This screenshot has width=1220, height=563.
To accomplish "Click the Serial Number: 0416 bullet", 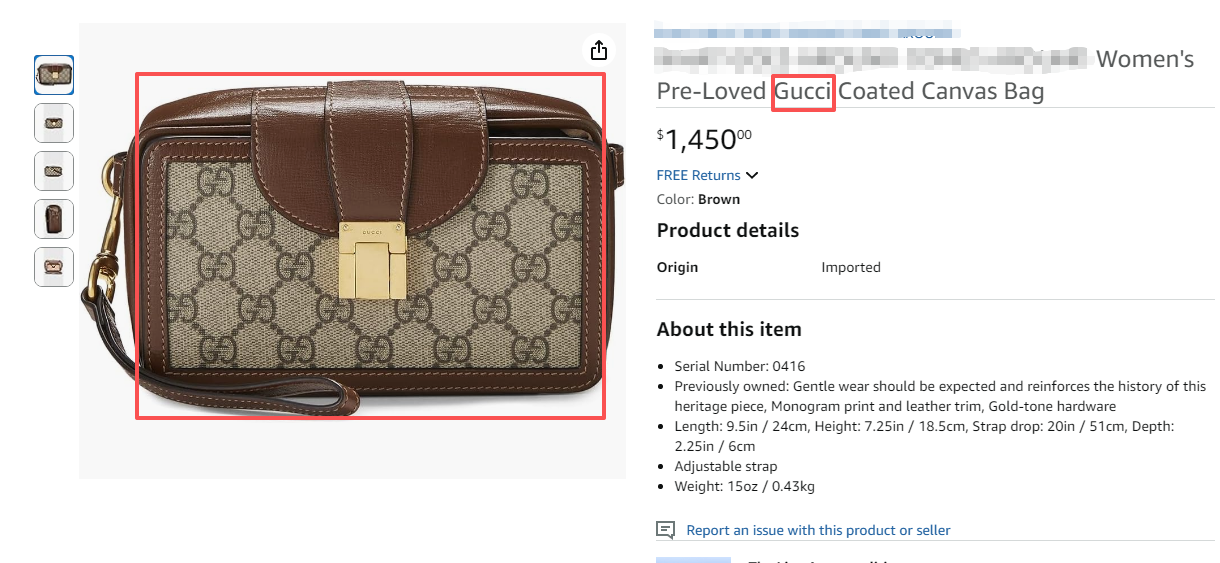I will click(x=739, y=367).
